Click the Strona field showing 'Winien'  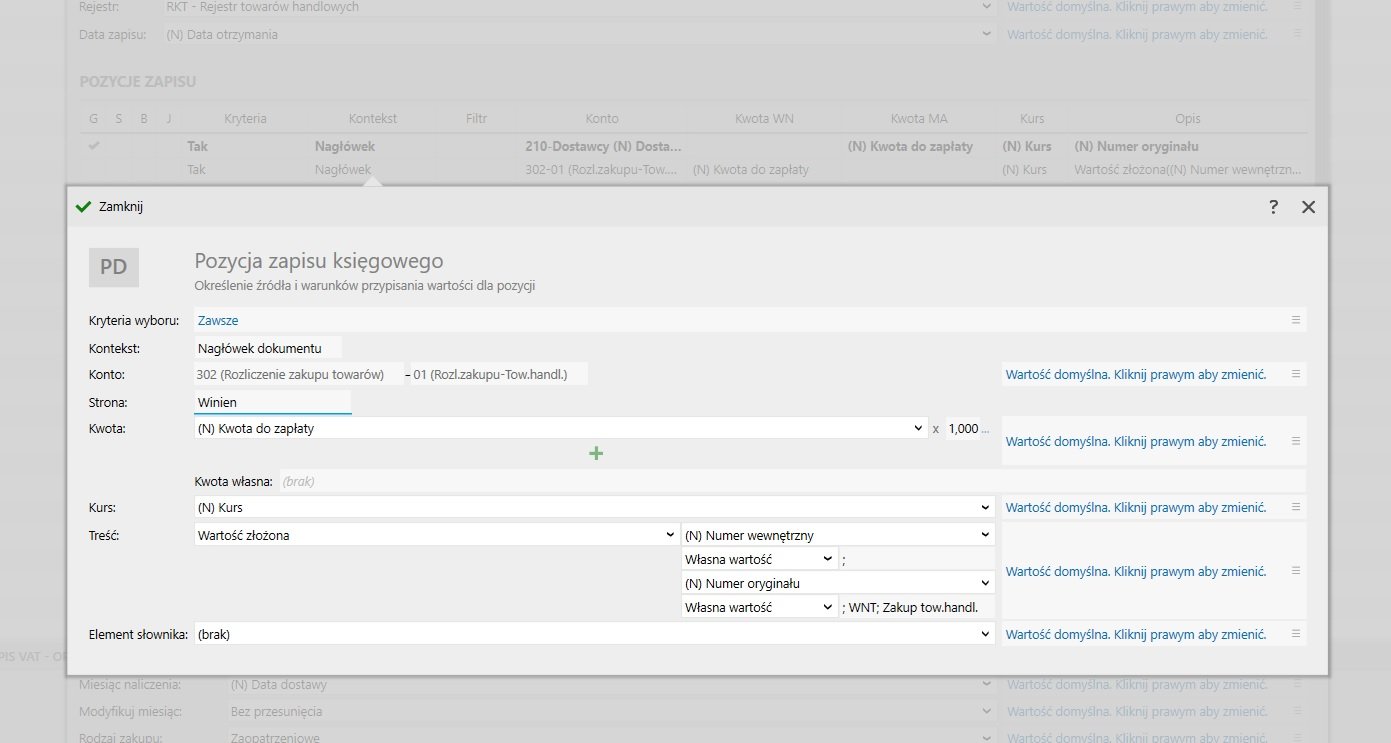tap(272, 402)
